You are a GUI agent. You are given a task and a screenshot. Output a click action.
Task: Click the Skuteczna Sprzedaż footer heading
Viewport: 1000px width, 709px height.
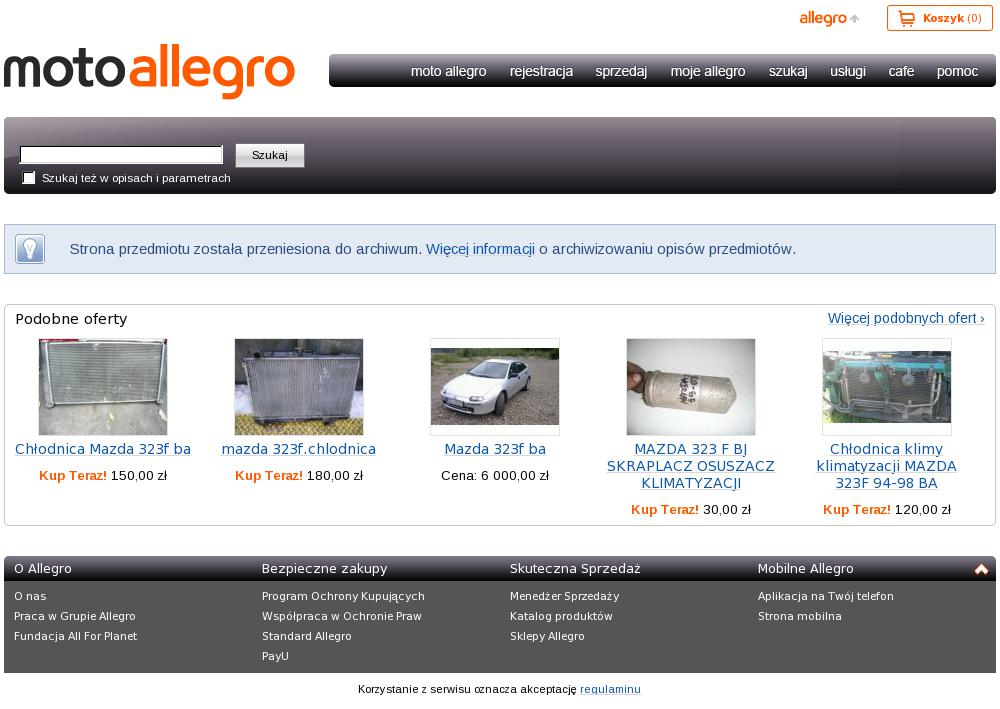point(575,569)
